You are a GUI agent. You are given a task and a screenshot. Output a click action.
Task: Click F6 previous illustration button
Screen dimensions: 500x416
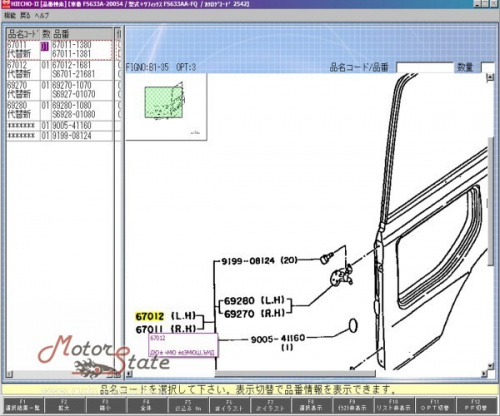click(x=229, y=405)
